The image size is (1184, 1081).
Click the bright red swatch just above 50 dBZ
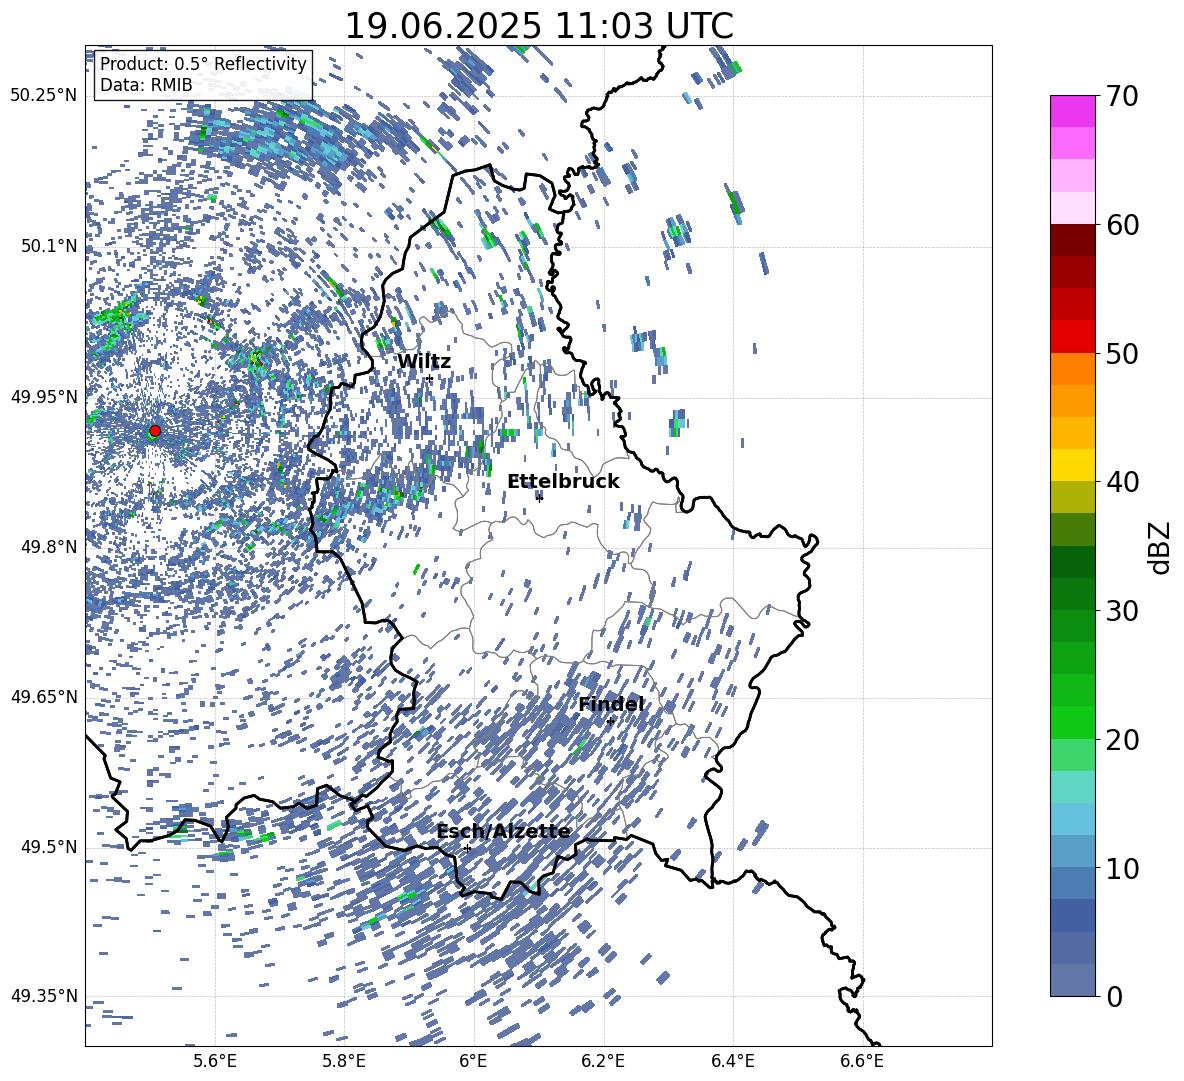(x=1072, y=337)
